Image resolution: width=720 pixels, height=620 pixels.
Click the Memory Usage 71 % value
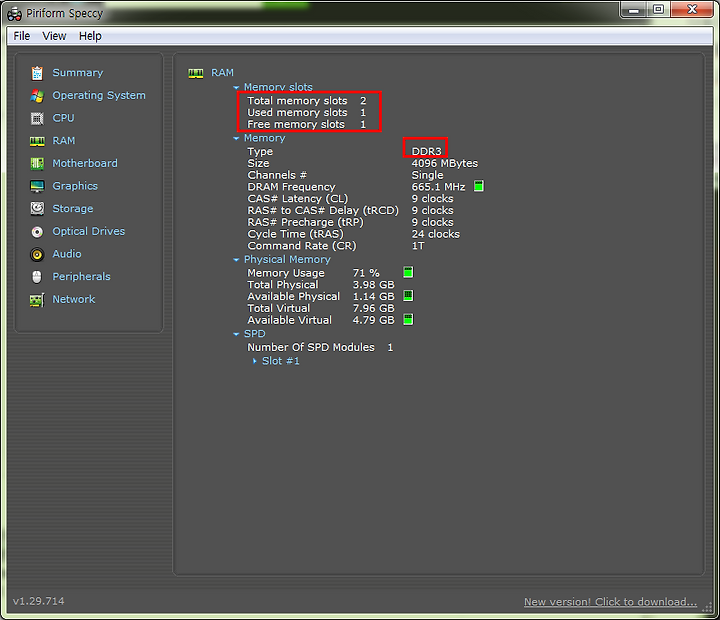coord(366,273)
